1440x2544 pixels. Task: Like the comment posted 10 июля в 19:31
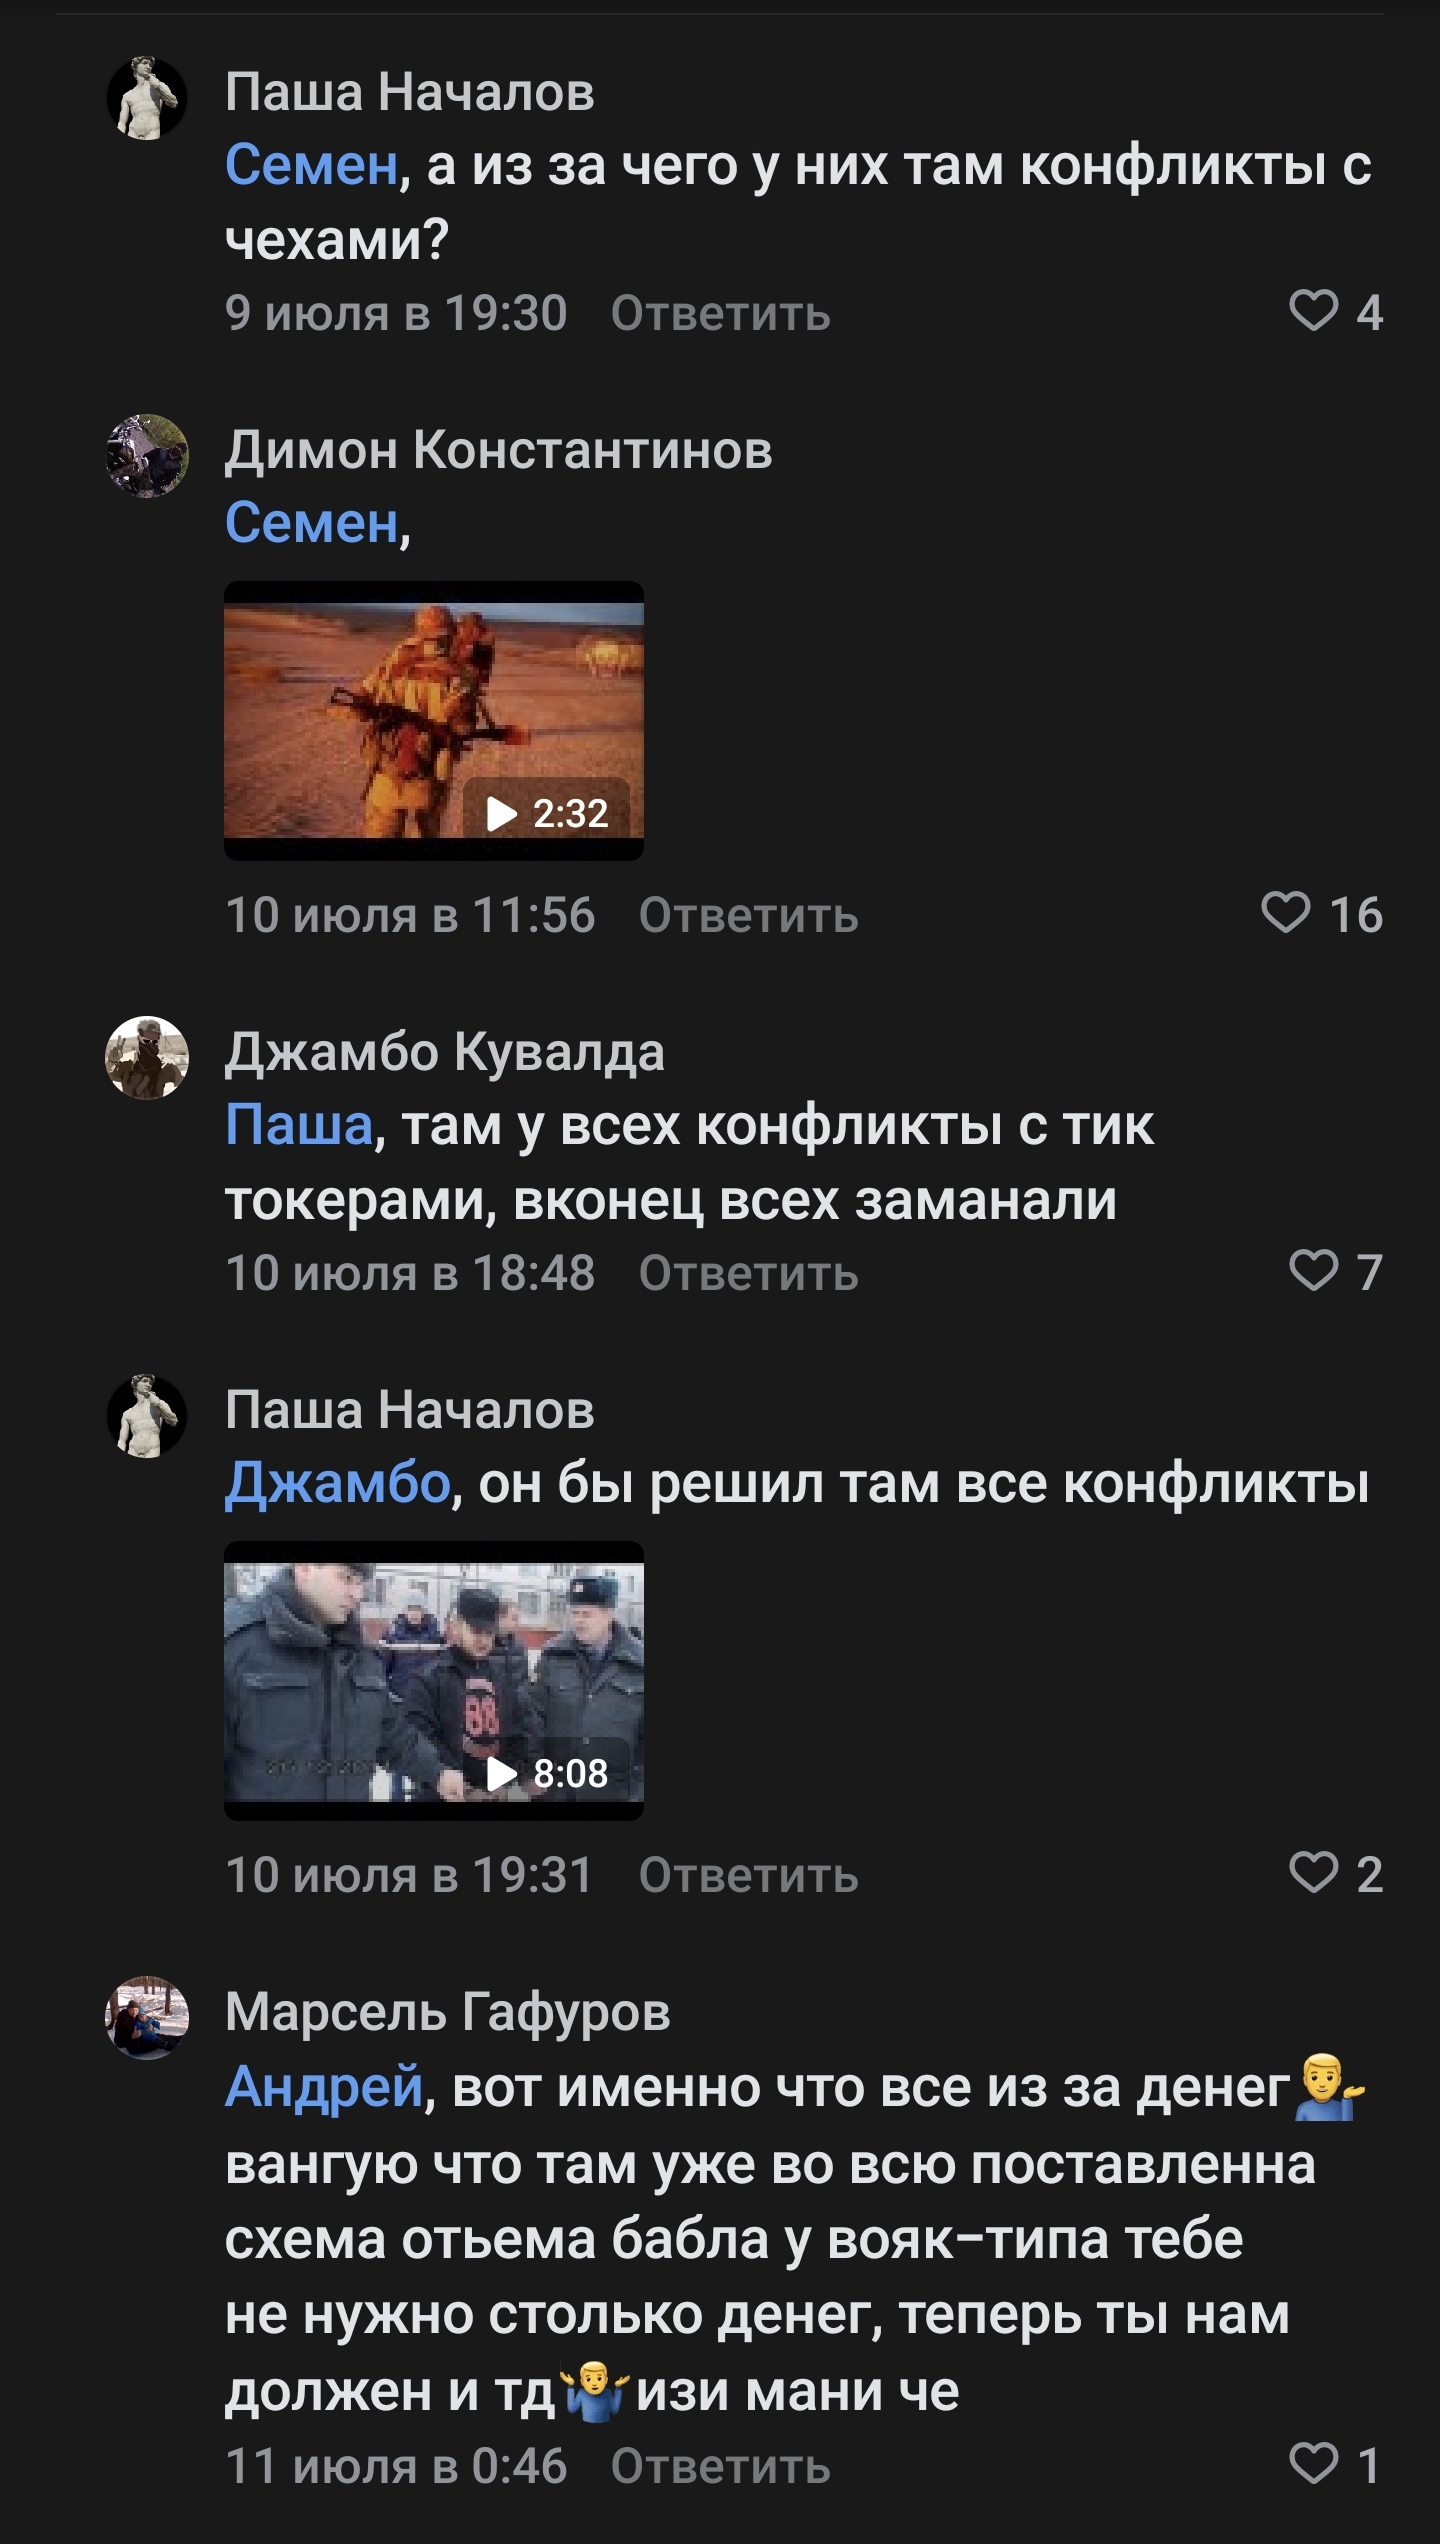tap(1313, 1873)
